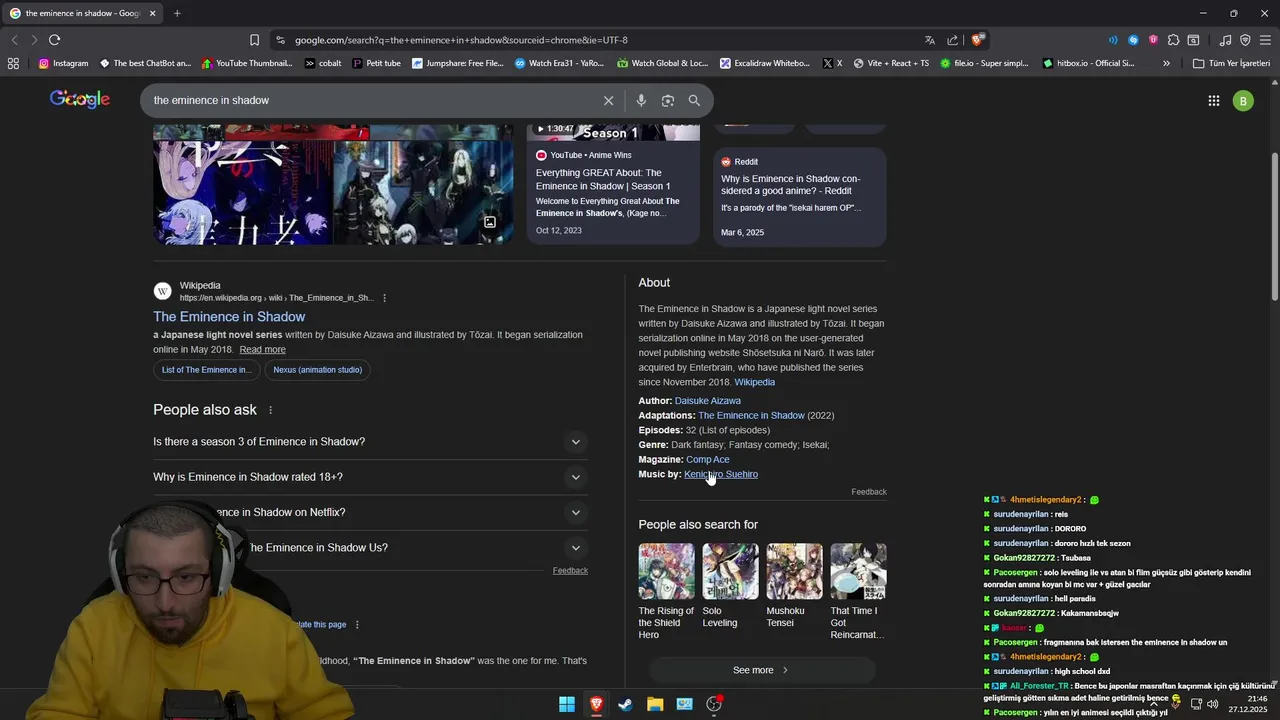This screenshot has height=720, width=1280.
Task: Expand the 'The Eminence in Shadow Us?' question
Action: click(x=369, y=548)
